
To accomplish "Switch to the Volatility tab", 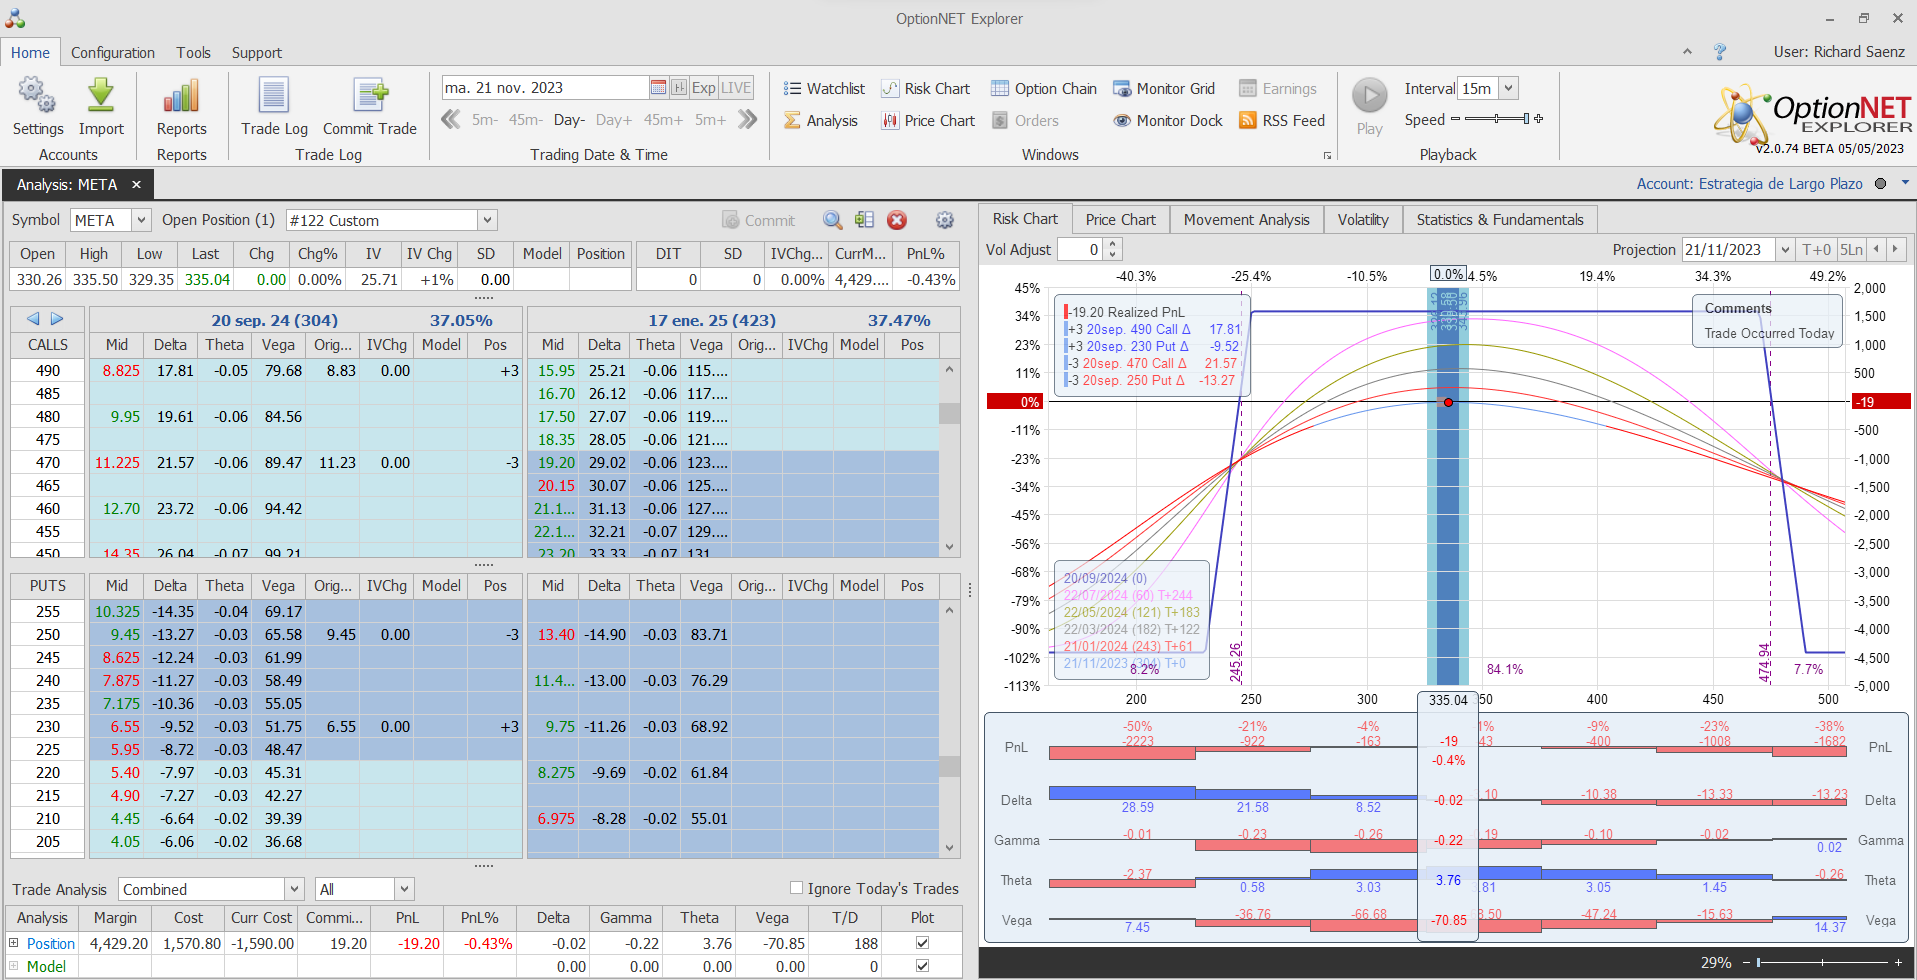I will click(1363, 220).
